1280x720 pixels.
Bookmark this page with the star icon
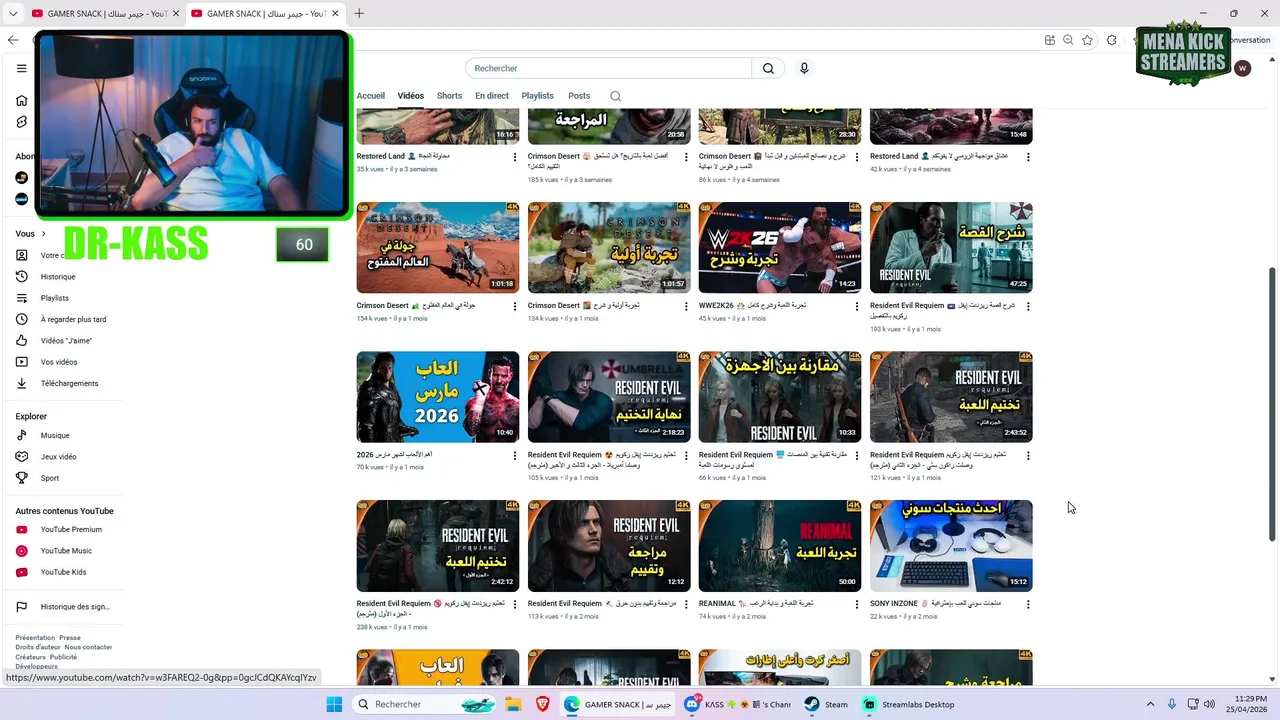pyautogui.click(x=1087, y=40)
